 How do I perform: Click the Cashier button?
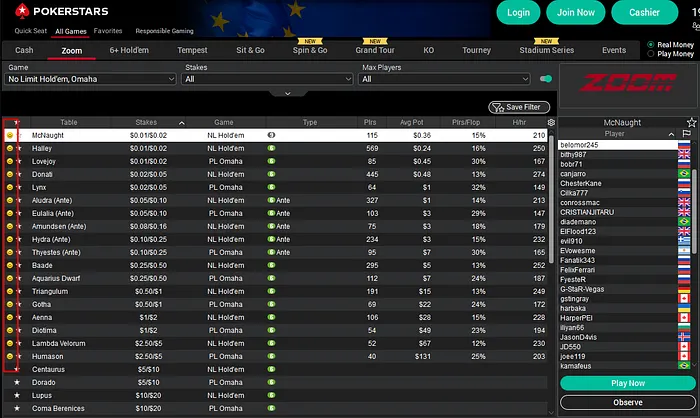[644, 13]
